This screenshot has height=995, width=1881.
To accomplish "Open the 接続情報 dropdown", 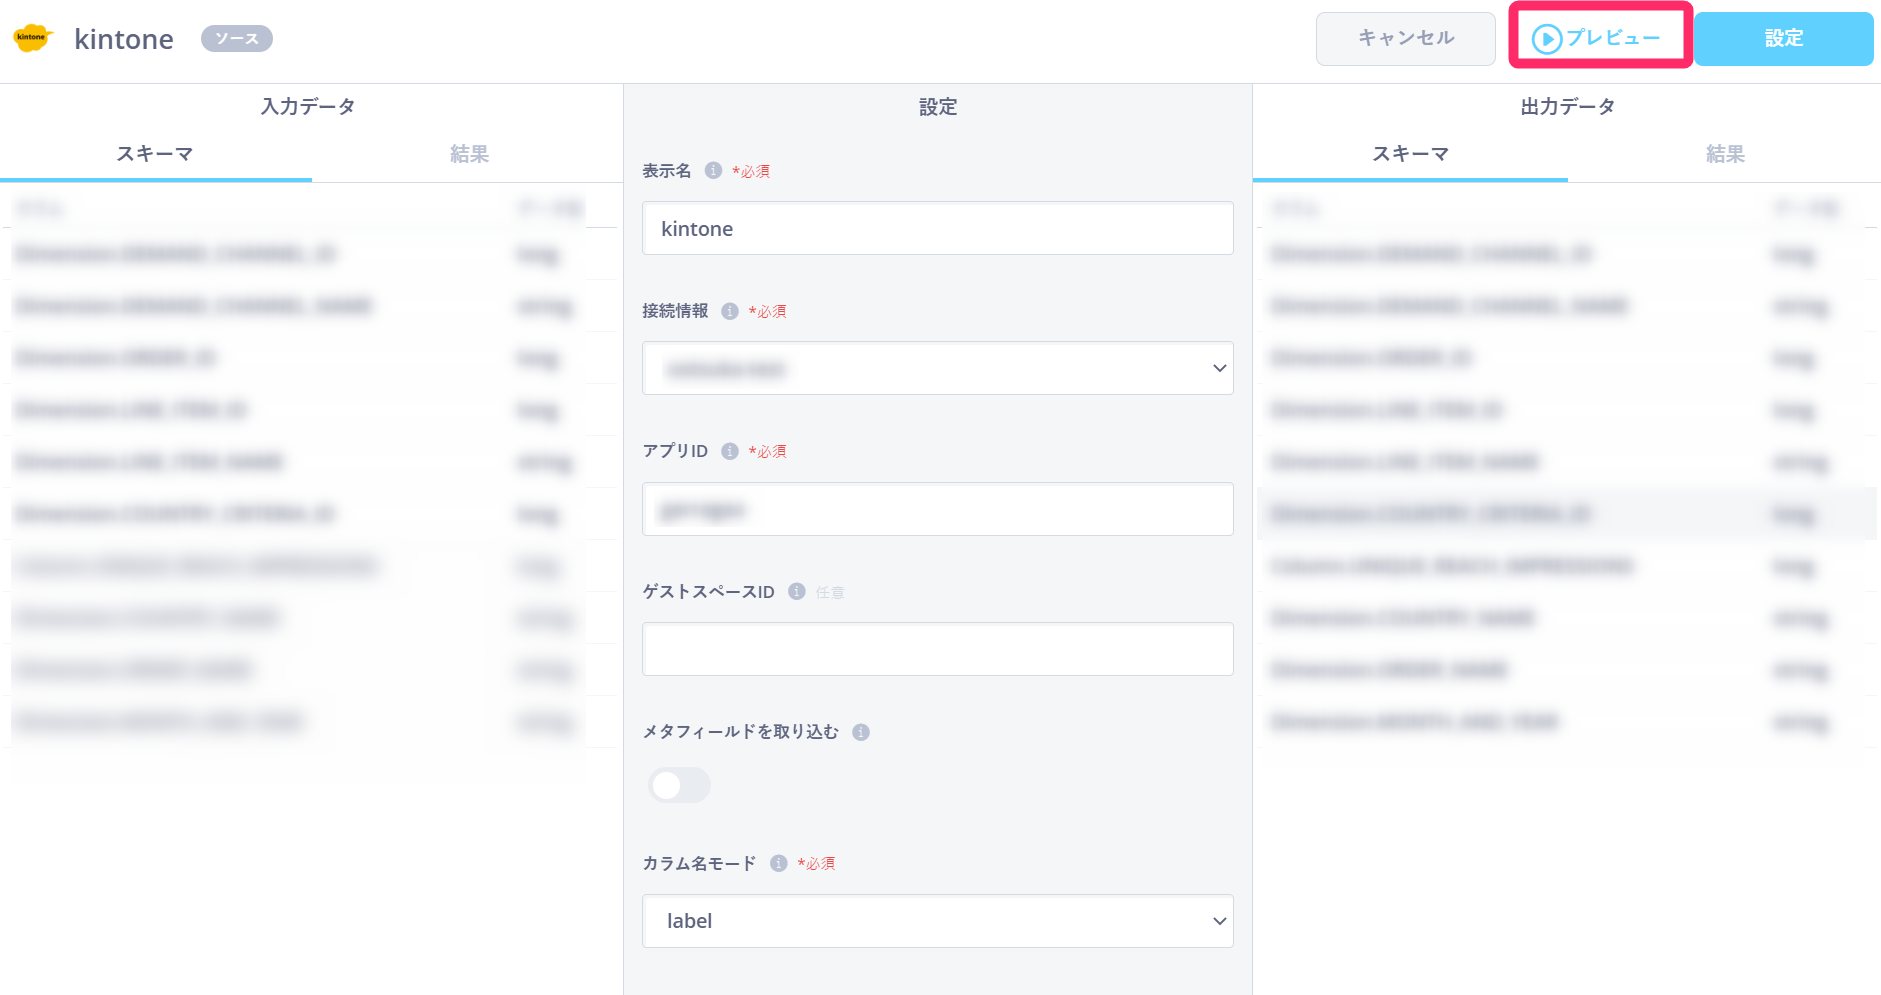I will click(x=937, y=368).
